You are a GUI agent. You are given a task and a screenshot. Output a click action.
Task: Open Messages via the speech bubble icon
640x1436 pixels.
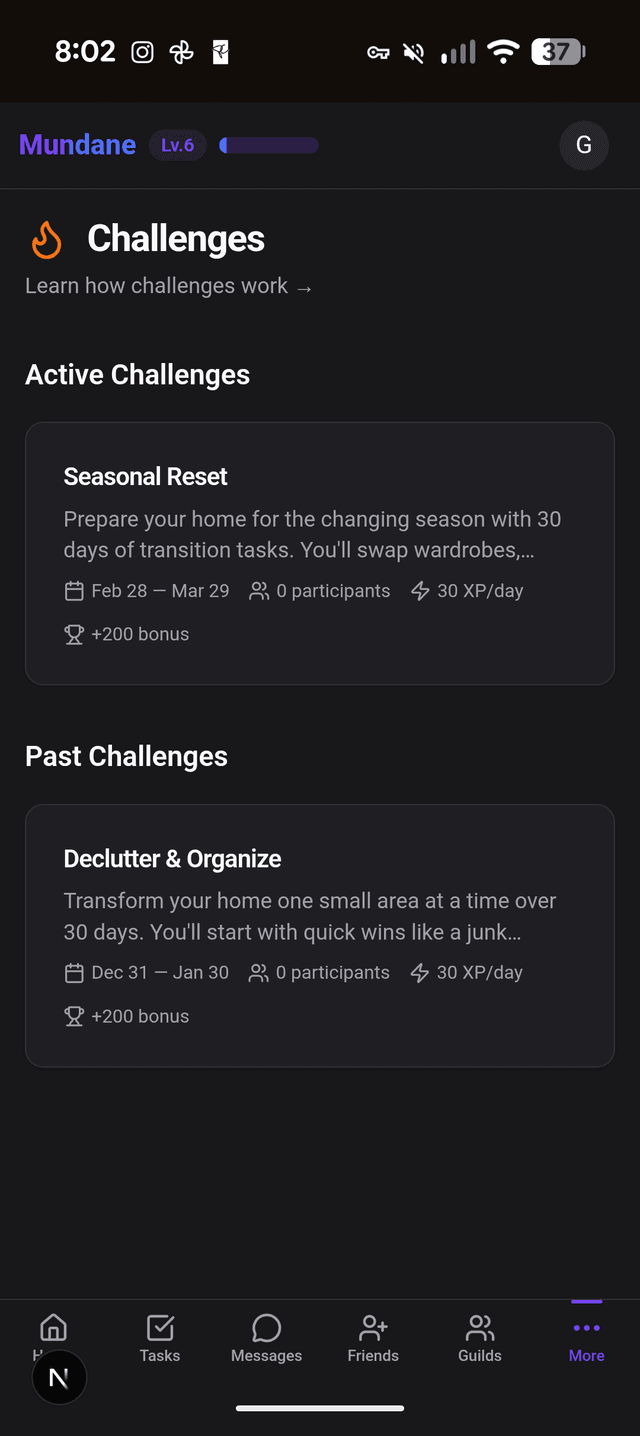click(266, 1330)
